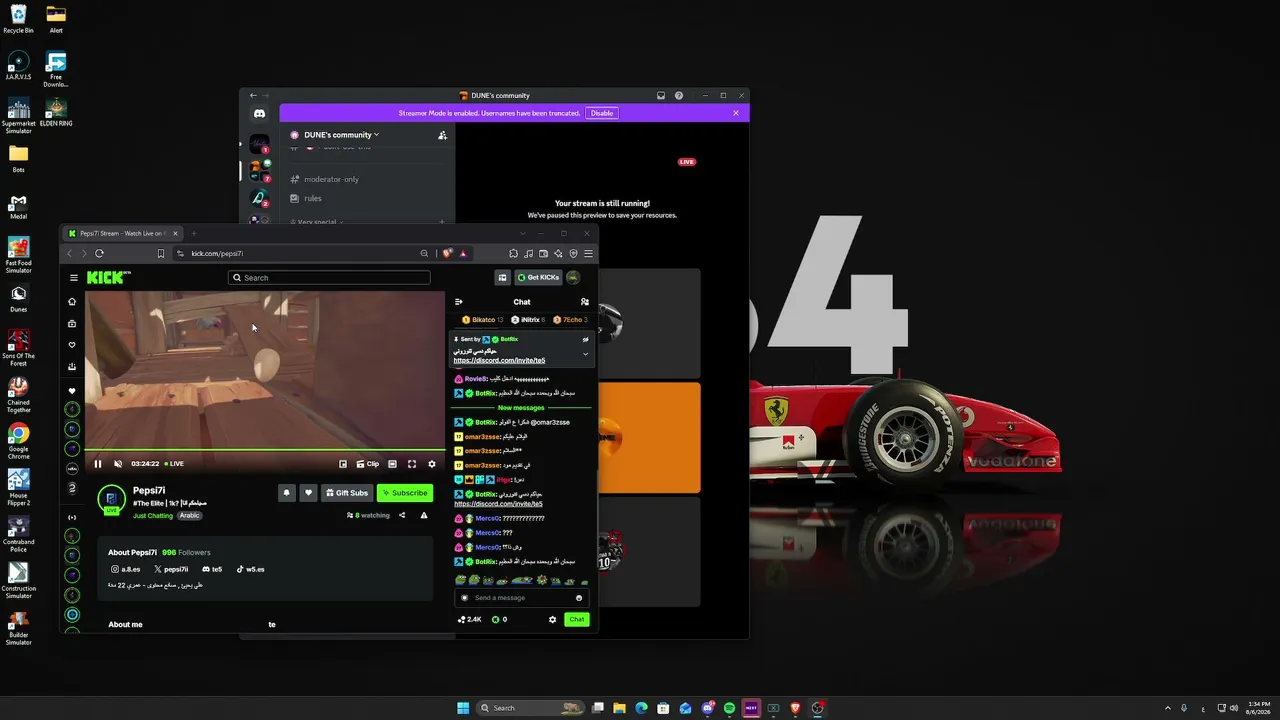Share the stream using share icon

click(402, 516)
